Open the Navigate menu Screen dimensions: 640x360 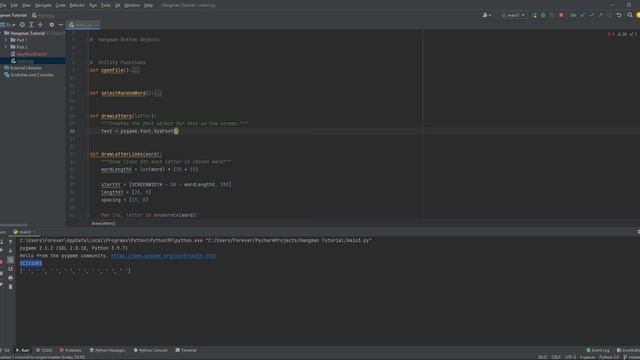tap(43, 5)
